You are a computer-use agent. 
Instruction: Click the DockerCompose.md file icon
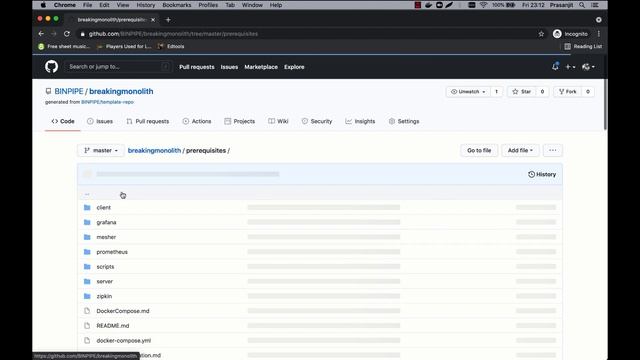tap(87, 311)
